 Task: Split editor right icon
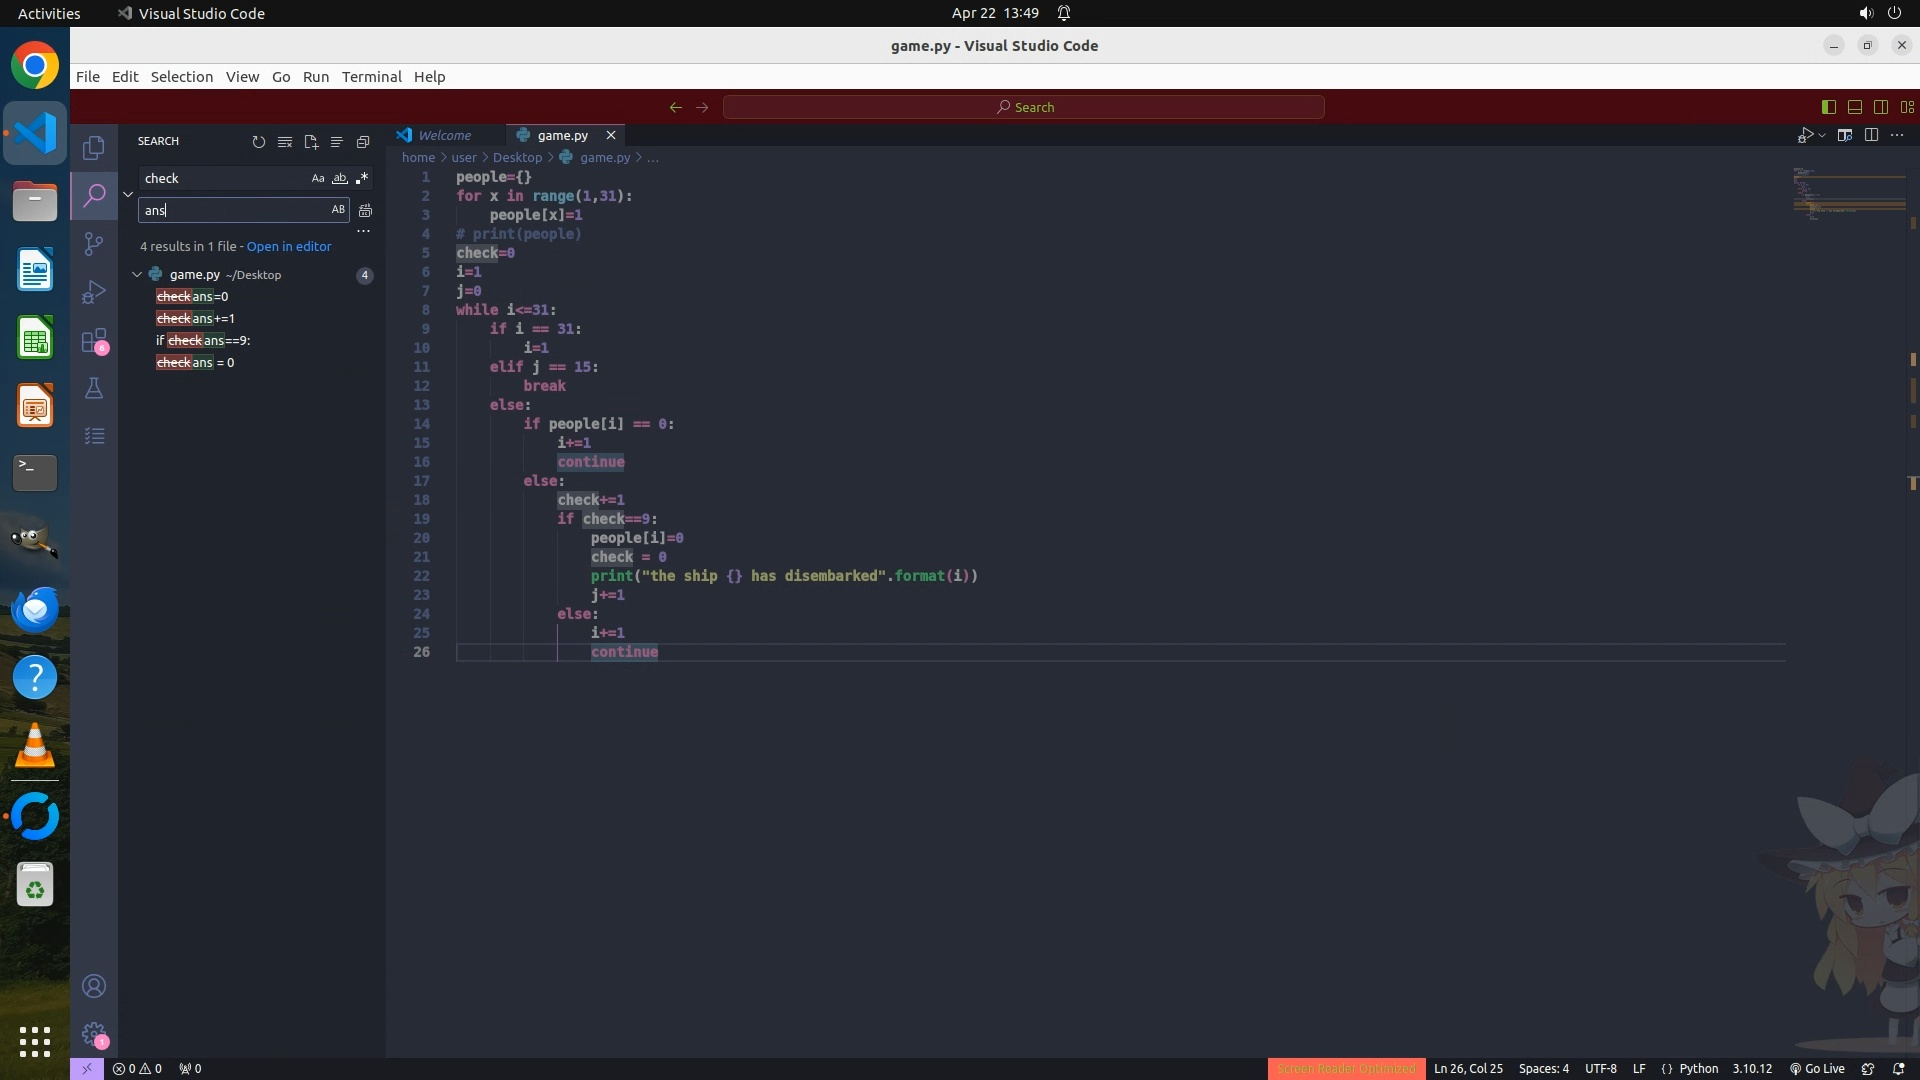[1871, 135]
